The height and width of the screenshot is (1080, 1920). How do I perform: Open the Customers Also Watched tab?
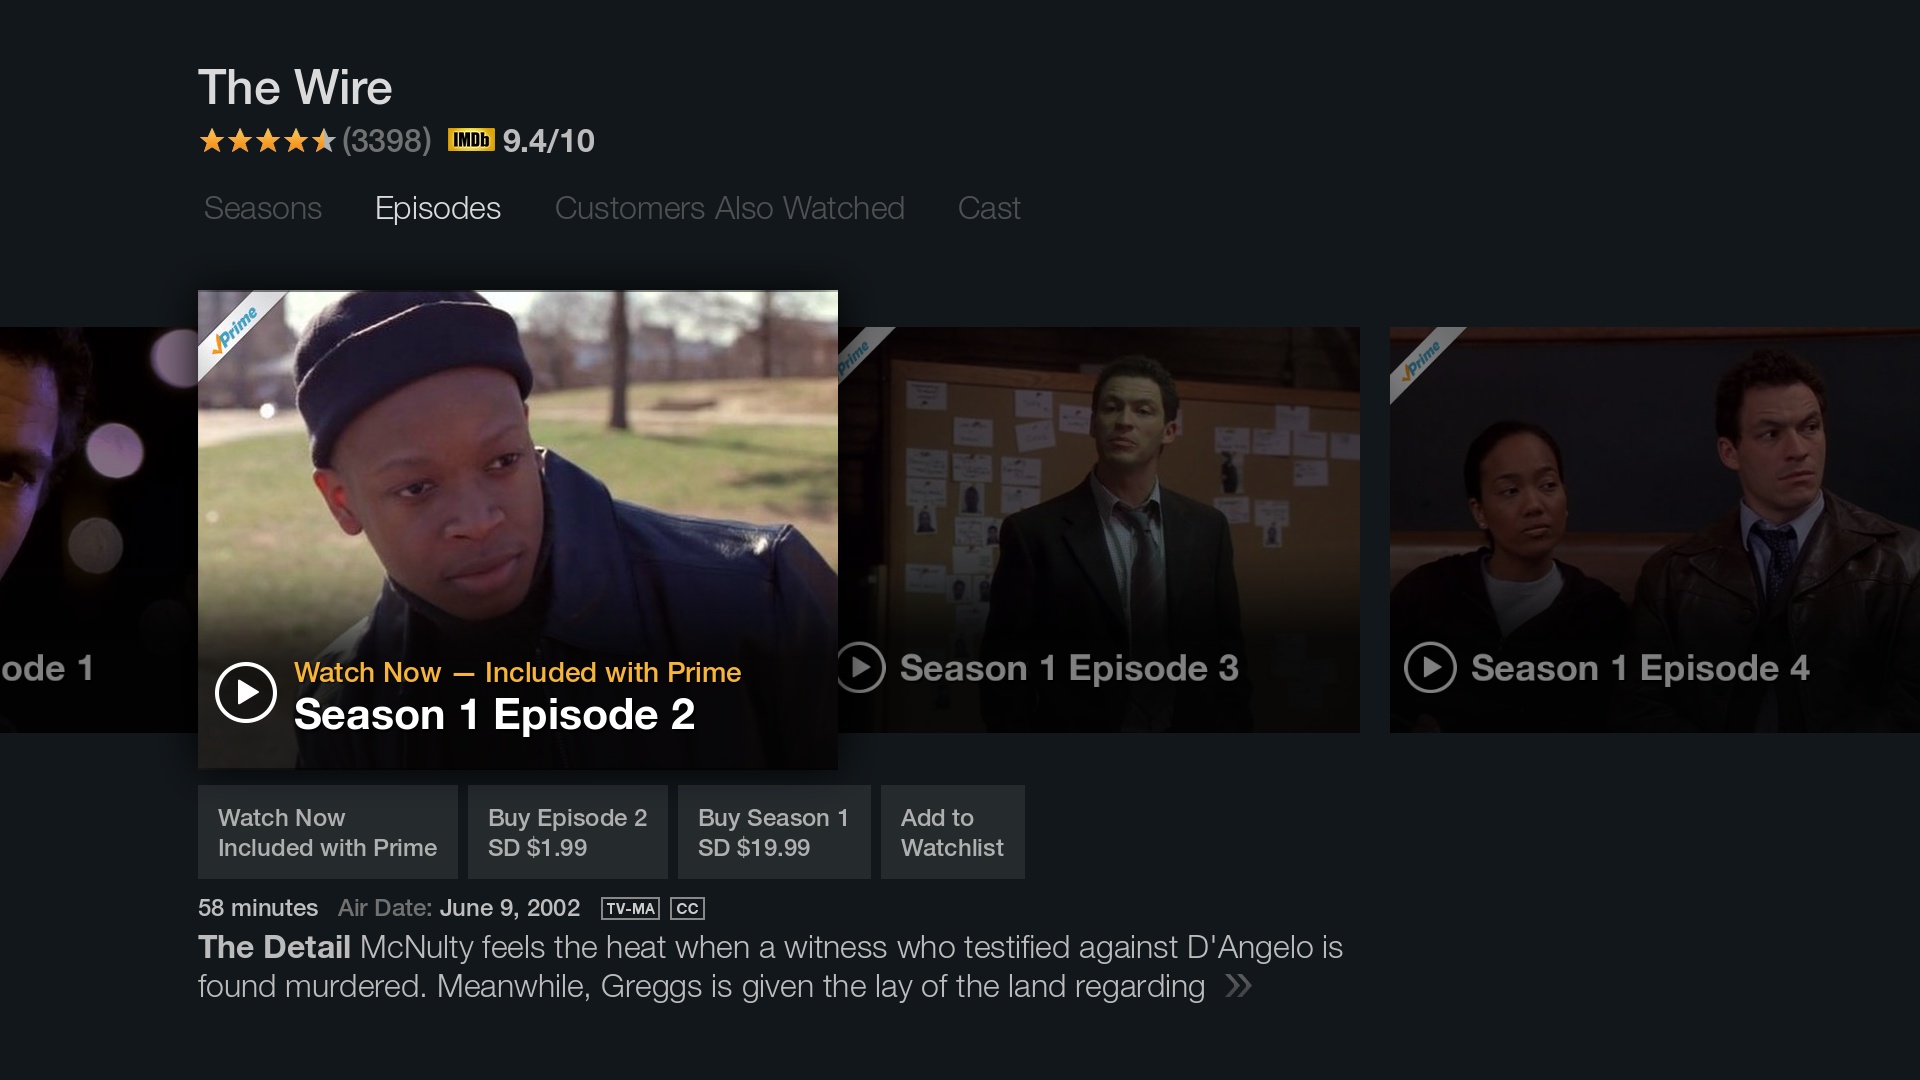(x=730, y=208)
